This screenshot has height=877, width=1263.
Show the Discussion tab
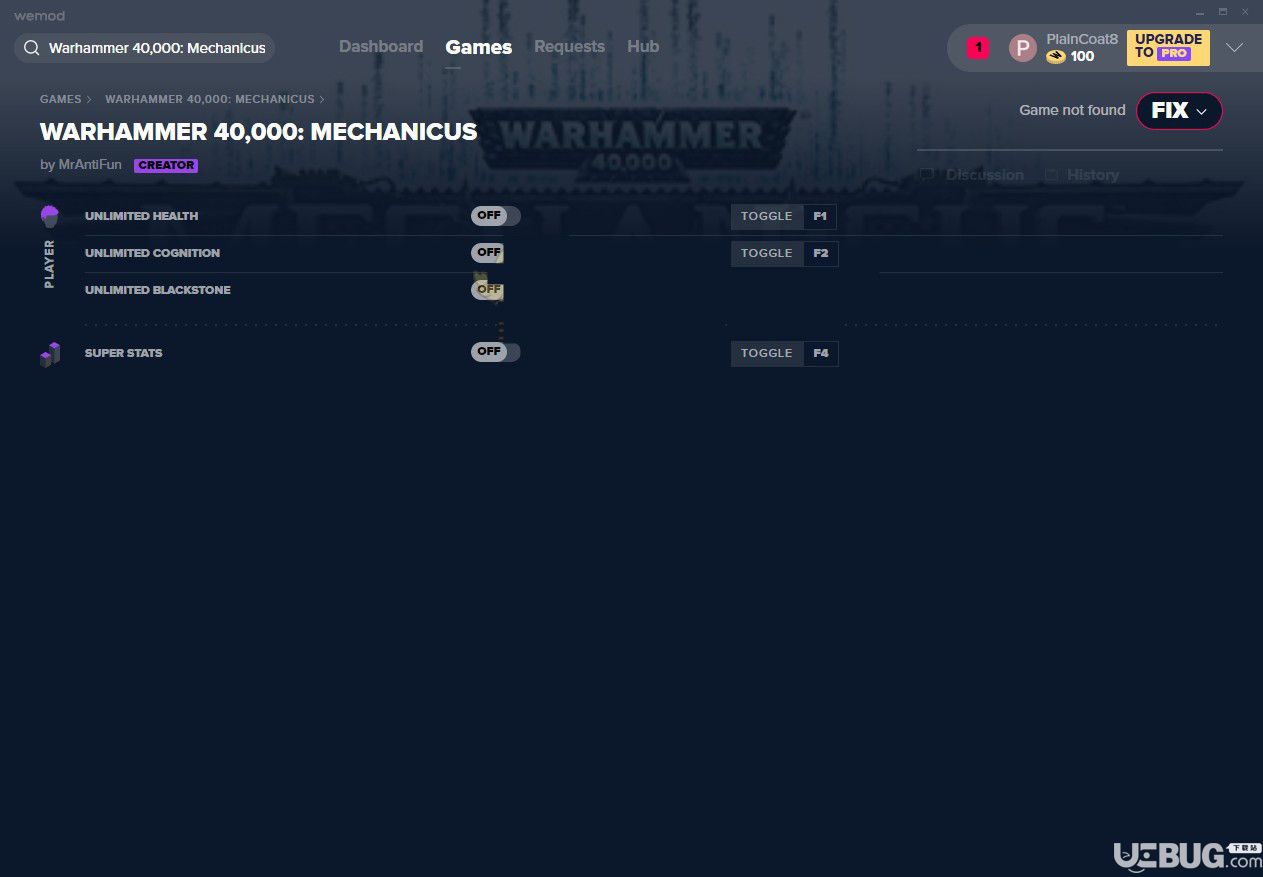coord(985,175)
